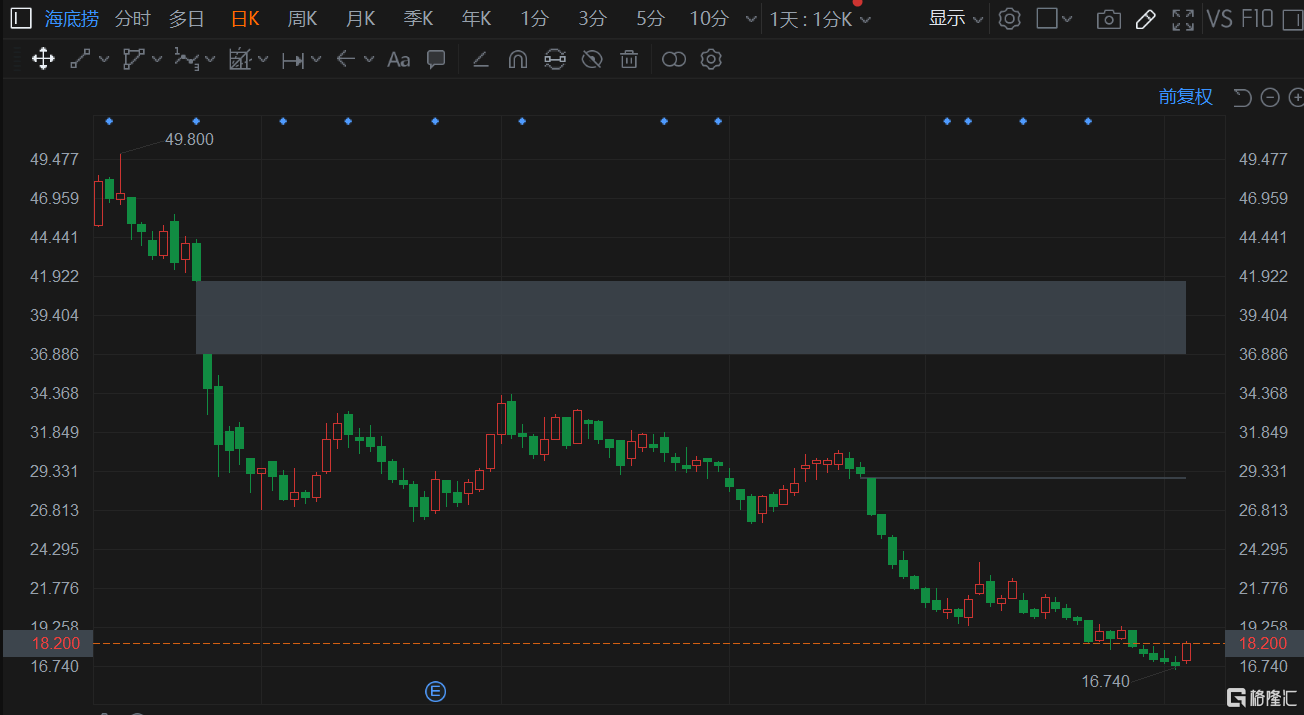Select the move/crosshair cursor tool
The height and width of the screenshot is (715, 1304).
[x=43, y=59]
